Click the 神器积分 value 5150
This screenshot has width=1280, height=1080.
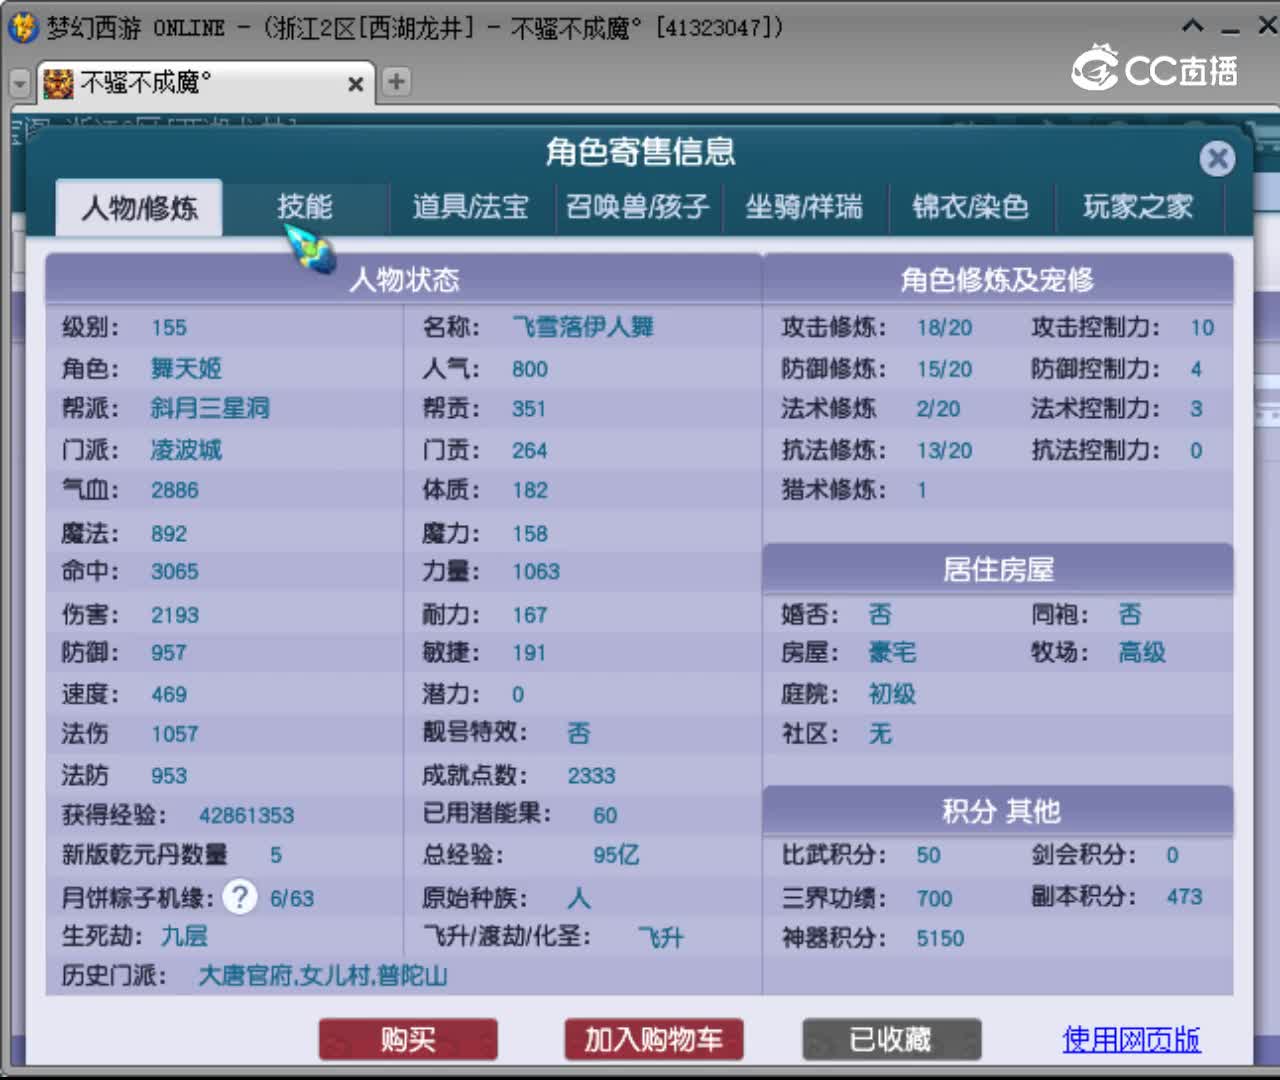coord(940,938)
